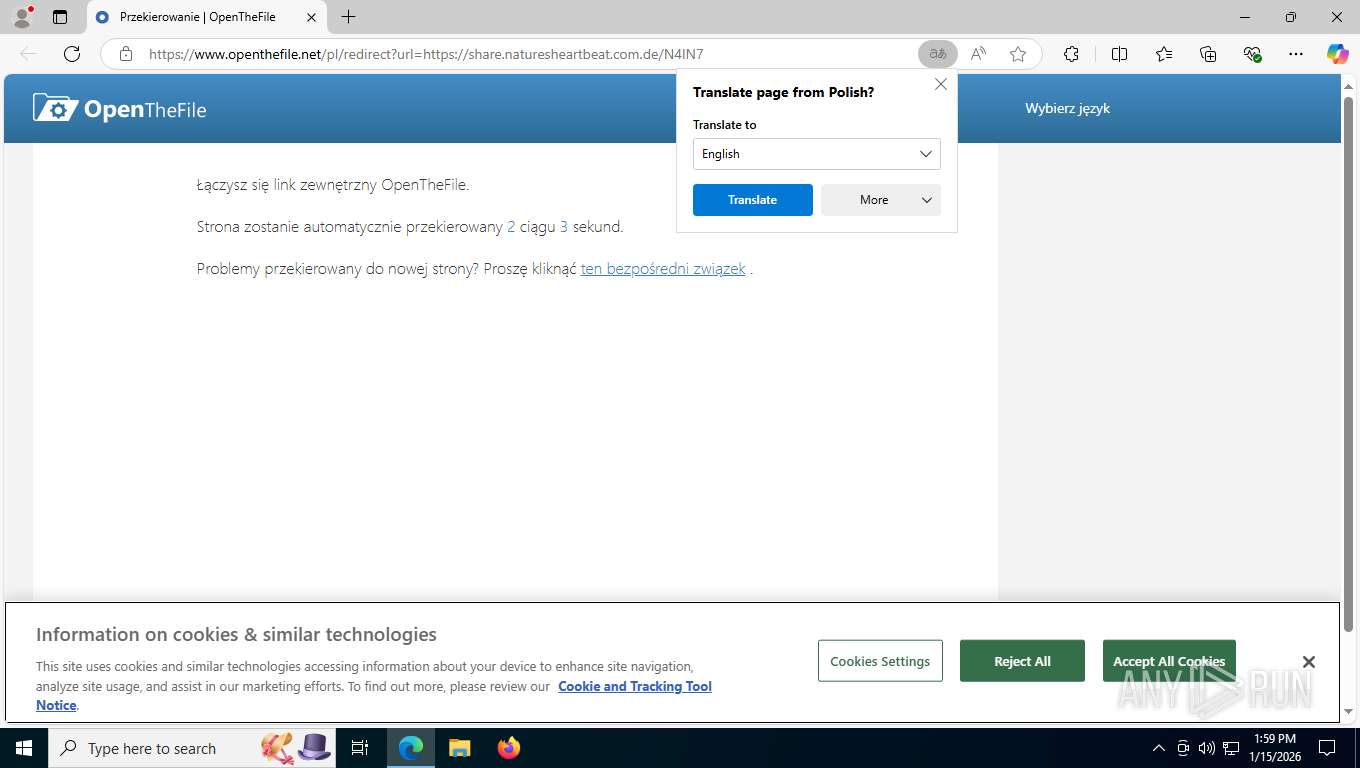This screenshot has height=768, width=1360.
Task: Toggle the translate icon in address bar
Action: [938, 54]
